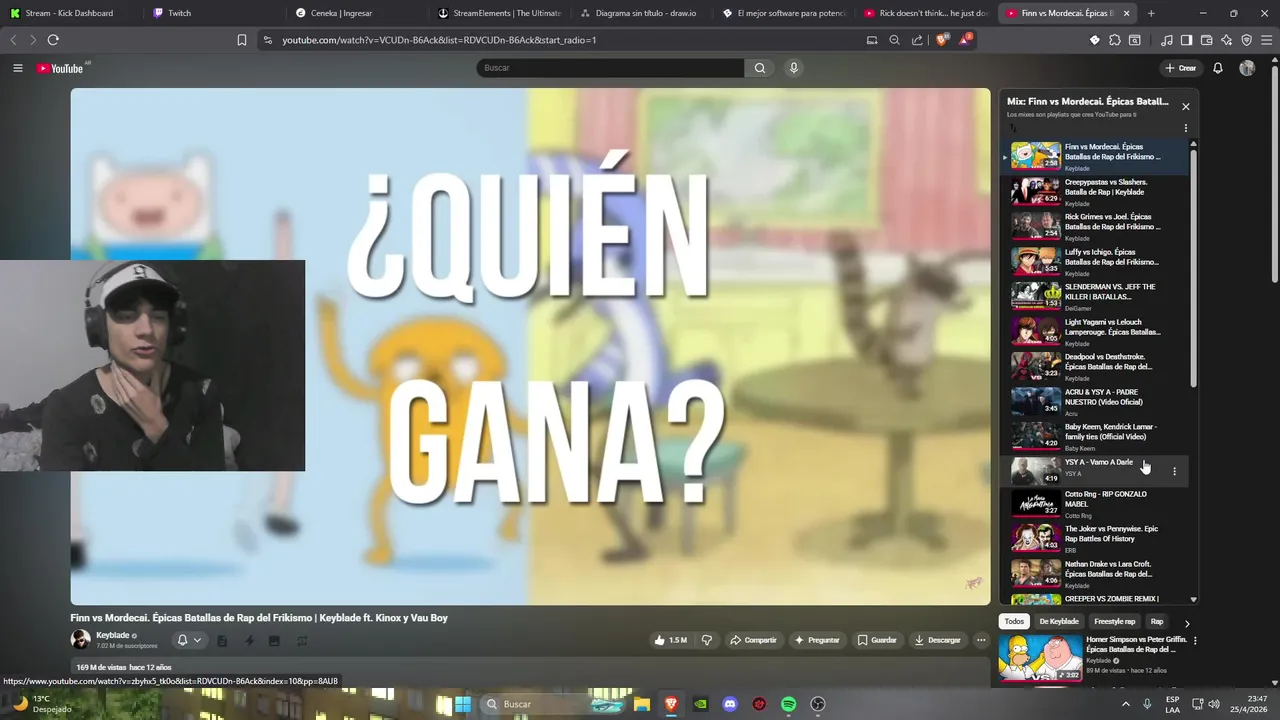The image size is (1280, 720).
Task: Like the video with 1.5 M thumbs up
Action: (x=671, y=640)
